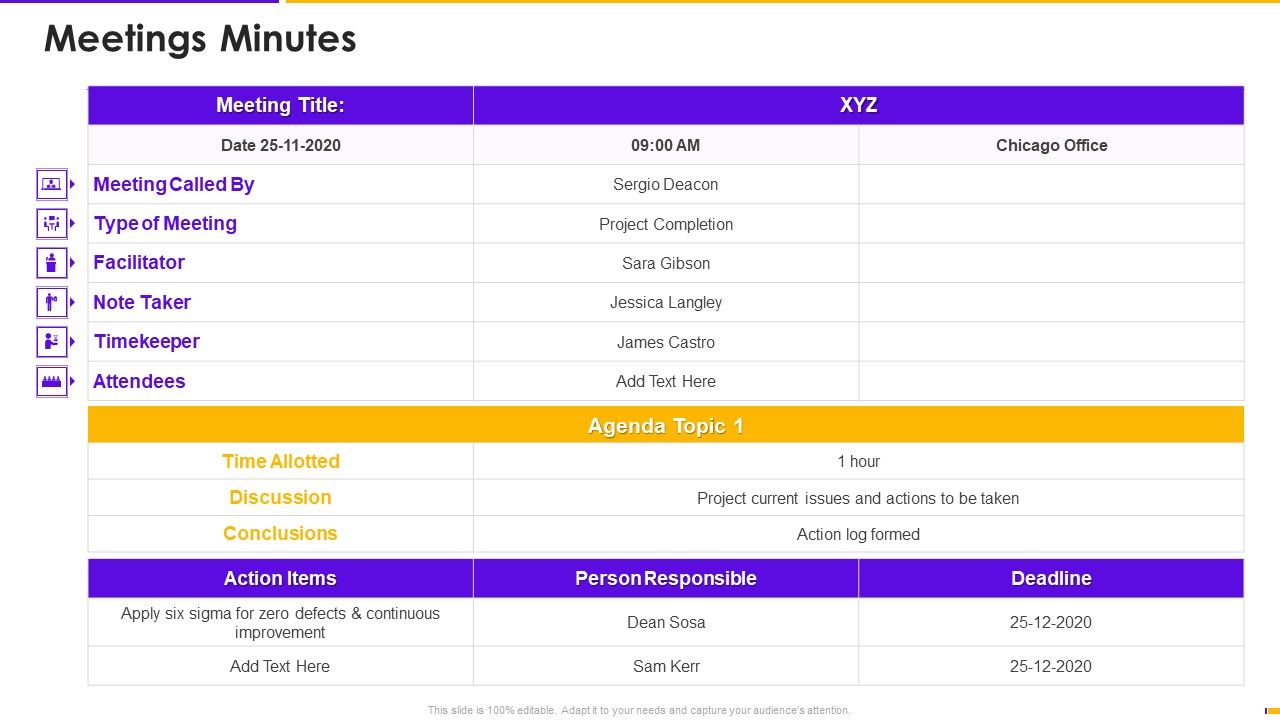The height and width of the screenshot is (720, 1280).
Task: Click Add Text Here in Attendees row
Action: [666, 381]
